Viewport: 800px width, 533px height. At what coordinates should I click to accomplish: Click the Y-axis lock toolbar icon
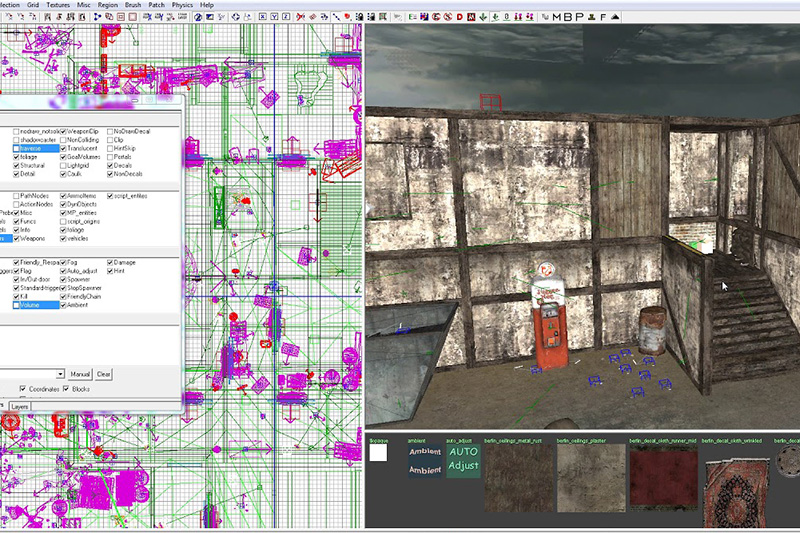pyautogui.click(x=274, y=17)
